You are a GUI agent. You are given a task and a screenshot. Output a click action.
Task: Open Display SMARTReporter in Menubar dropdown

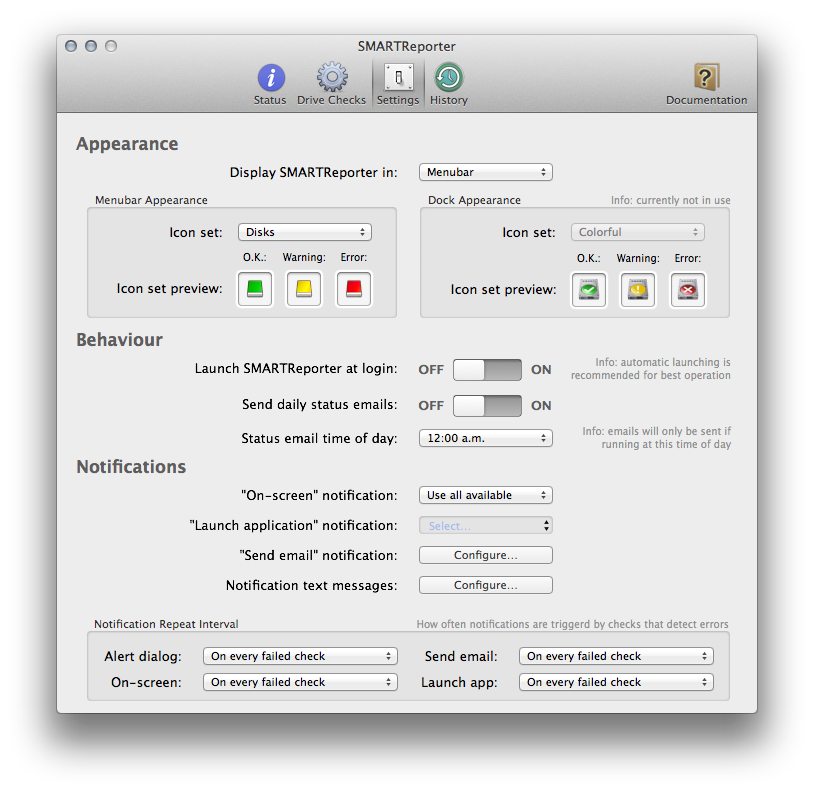(486, 172)
